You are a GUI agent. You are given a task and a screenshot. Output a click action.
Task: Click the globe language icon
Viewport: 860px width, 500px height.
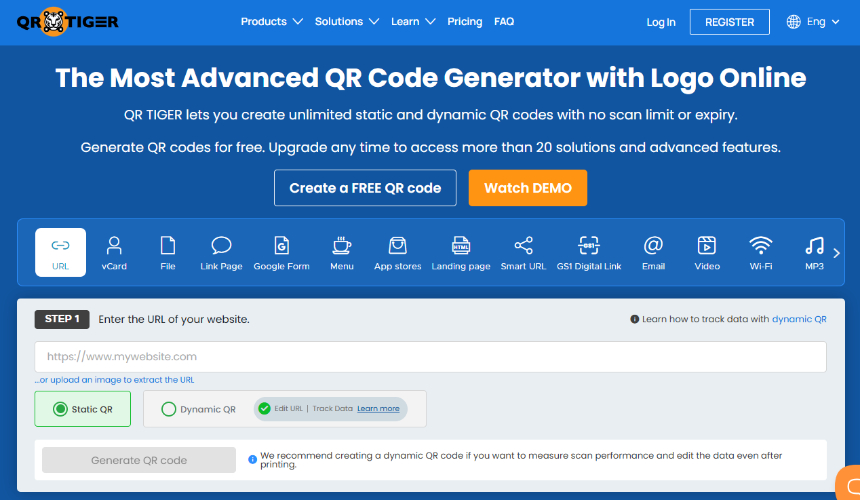click(x=793, y=22)
